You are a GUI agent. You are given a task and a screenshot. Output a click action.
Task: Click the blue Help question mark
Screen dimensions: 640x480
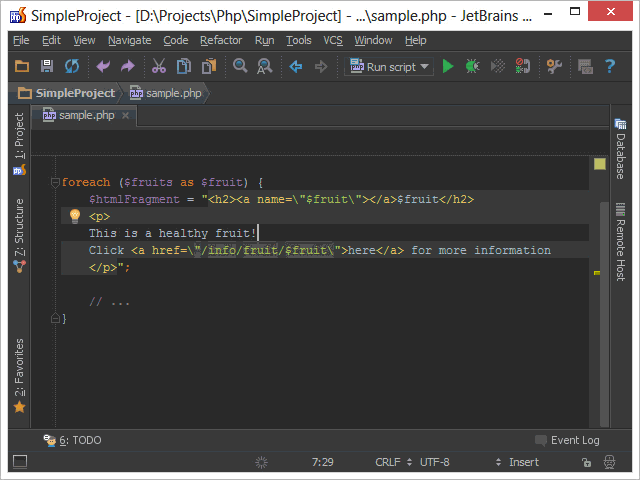tap(609, 67)
